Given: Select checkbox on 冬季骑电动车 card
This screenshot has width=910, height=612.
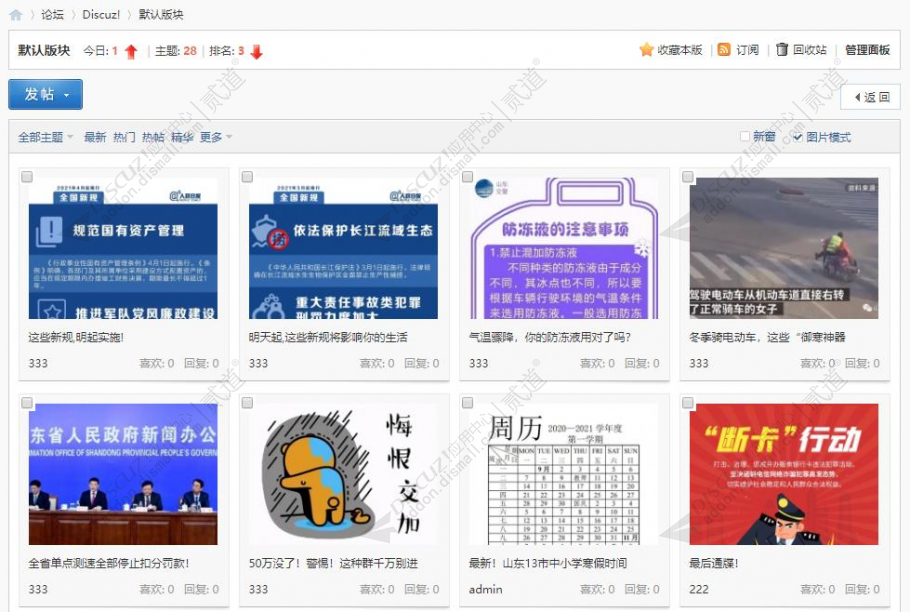Looking at the screenshot, I should [688, 176].
